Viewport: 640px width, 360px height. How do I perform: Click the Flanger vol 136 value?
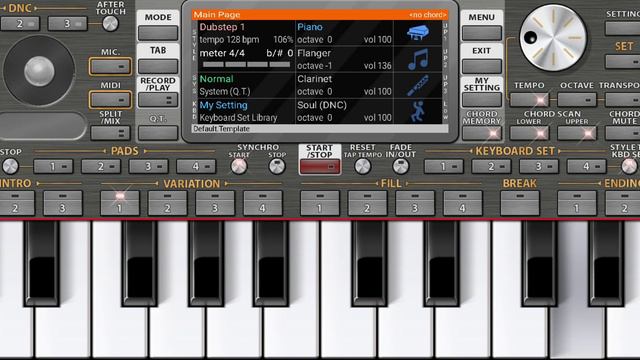coord(378,66)
